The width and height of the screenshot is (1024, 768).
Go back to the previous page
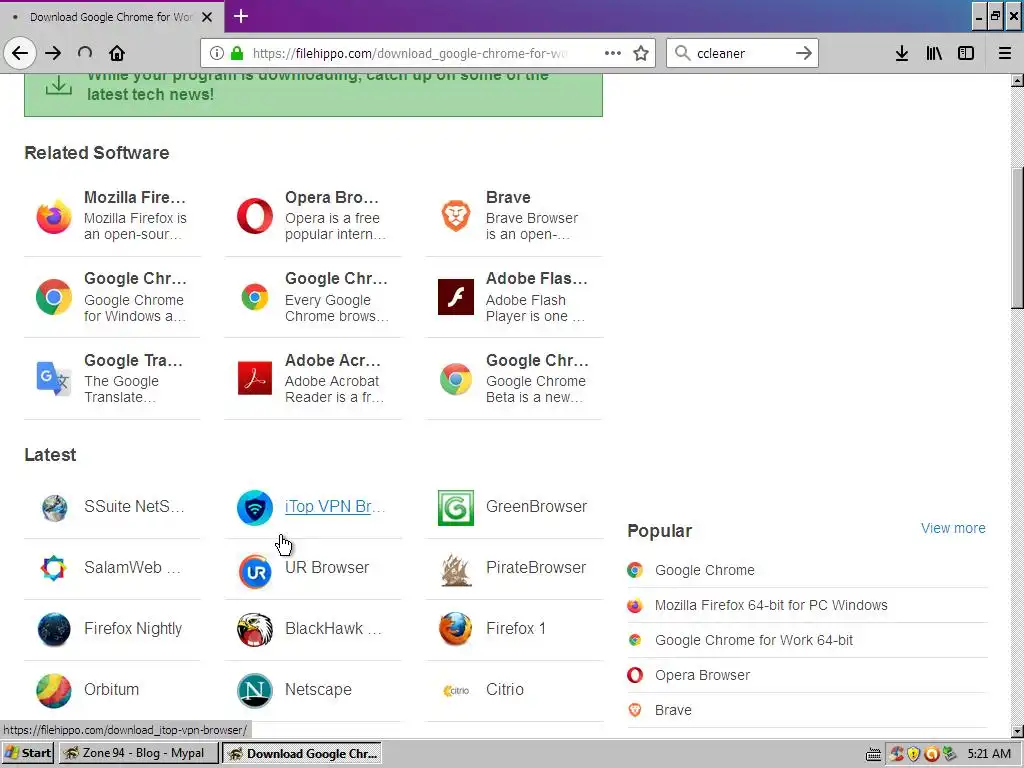20,53
